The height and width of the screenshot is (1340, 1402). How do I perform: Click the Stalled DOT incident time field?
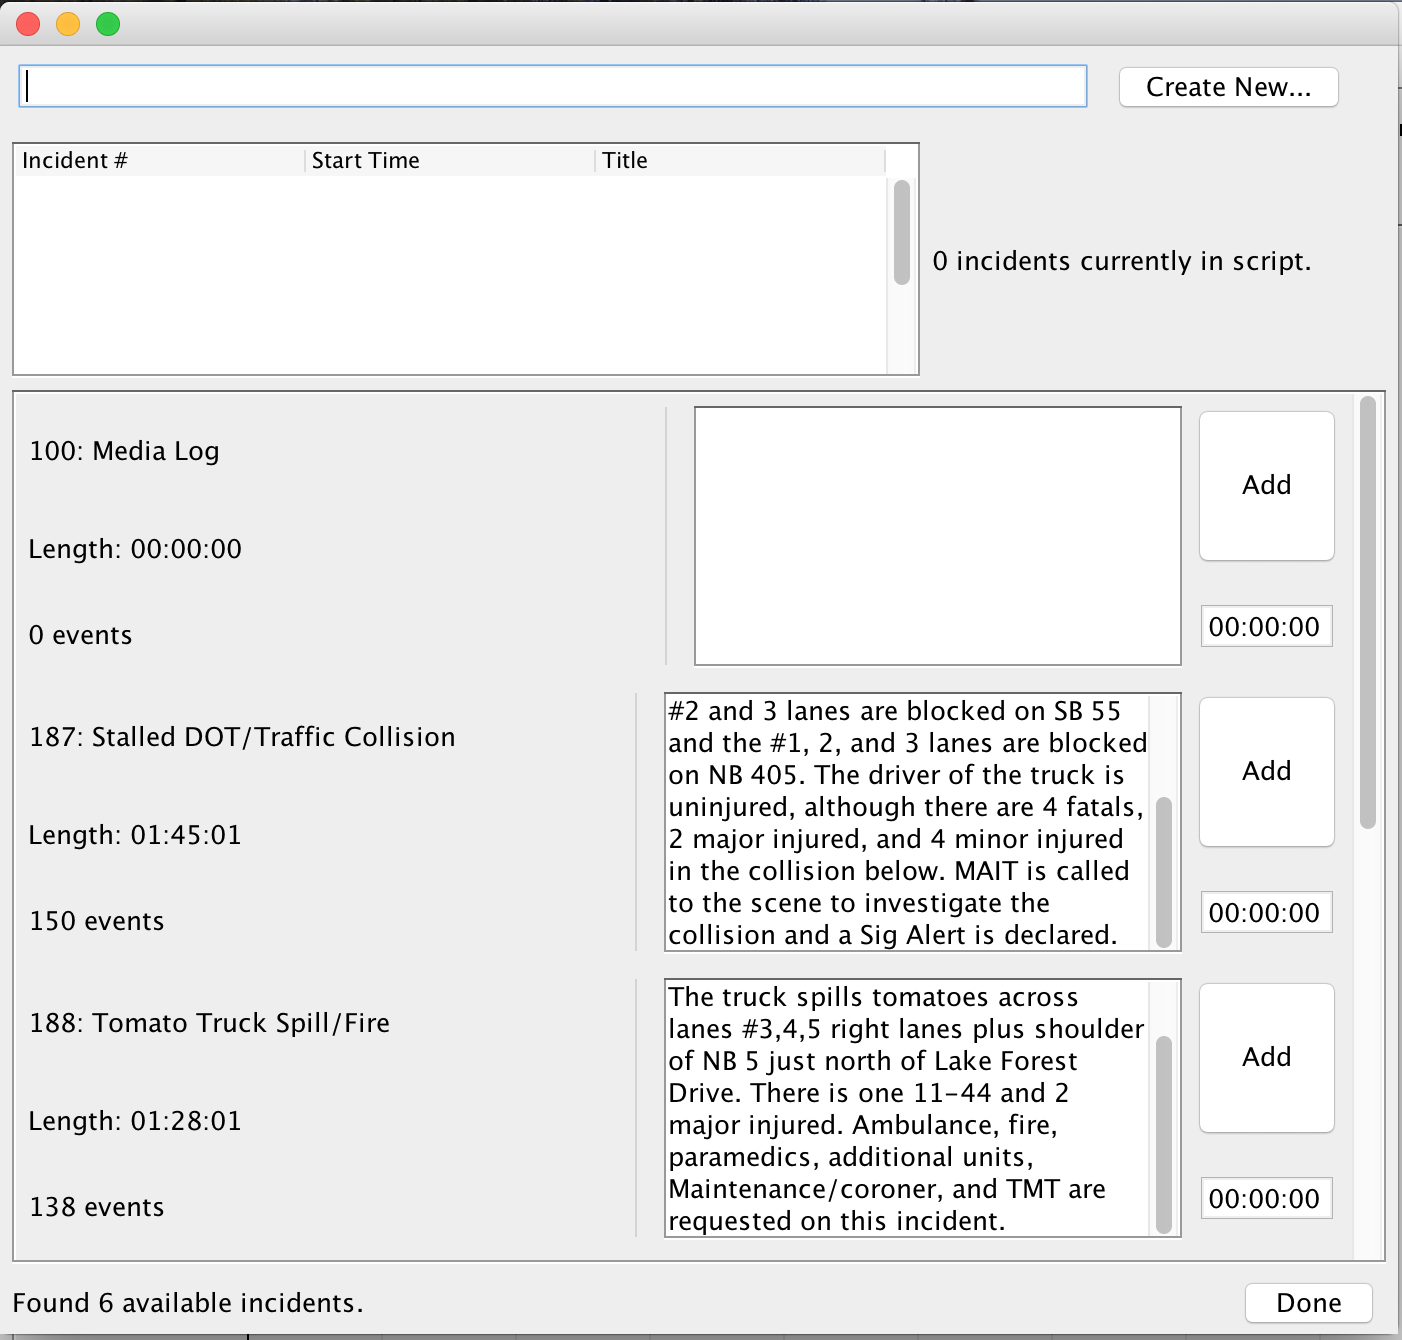(1266, 913)
